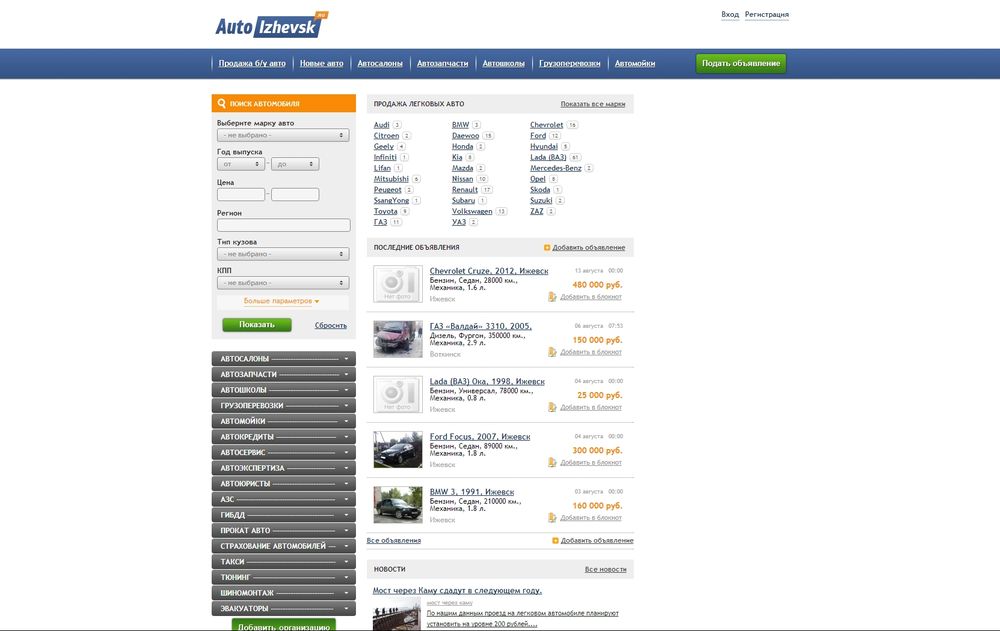Open the Toyota brand link

(x=385, y=211)
